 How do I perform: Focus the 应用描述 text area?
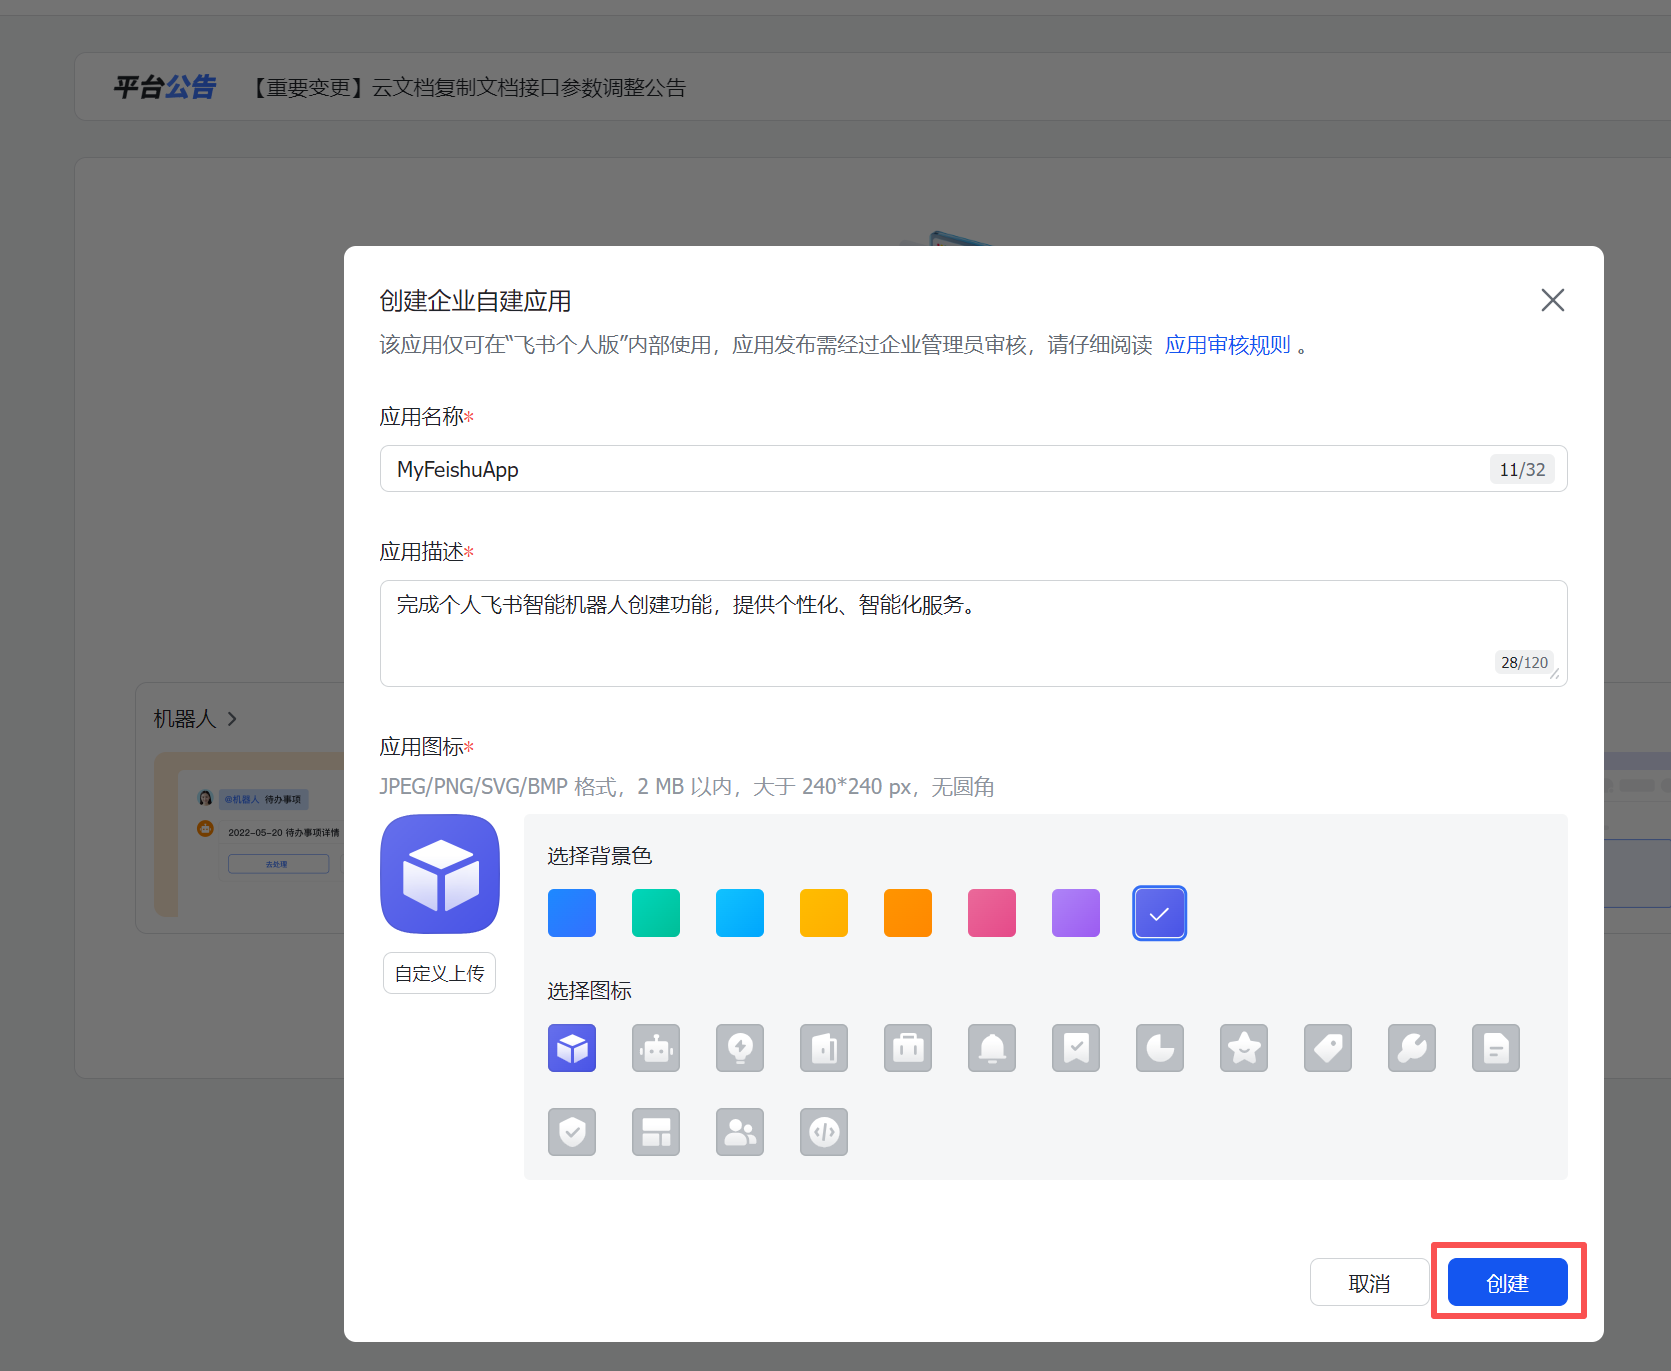(x=974, y=633)
